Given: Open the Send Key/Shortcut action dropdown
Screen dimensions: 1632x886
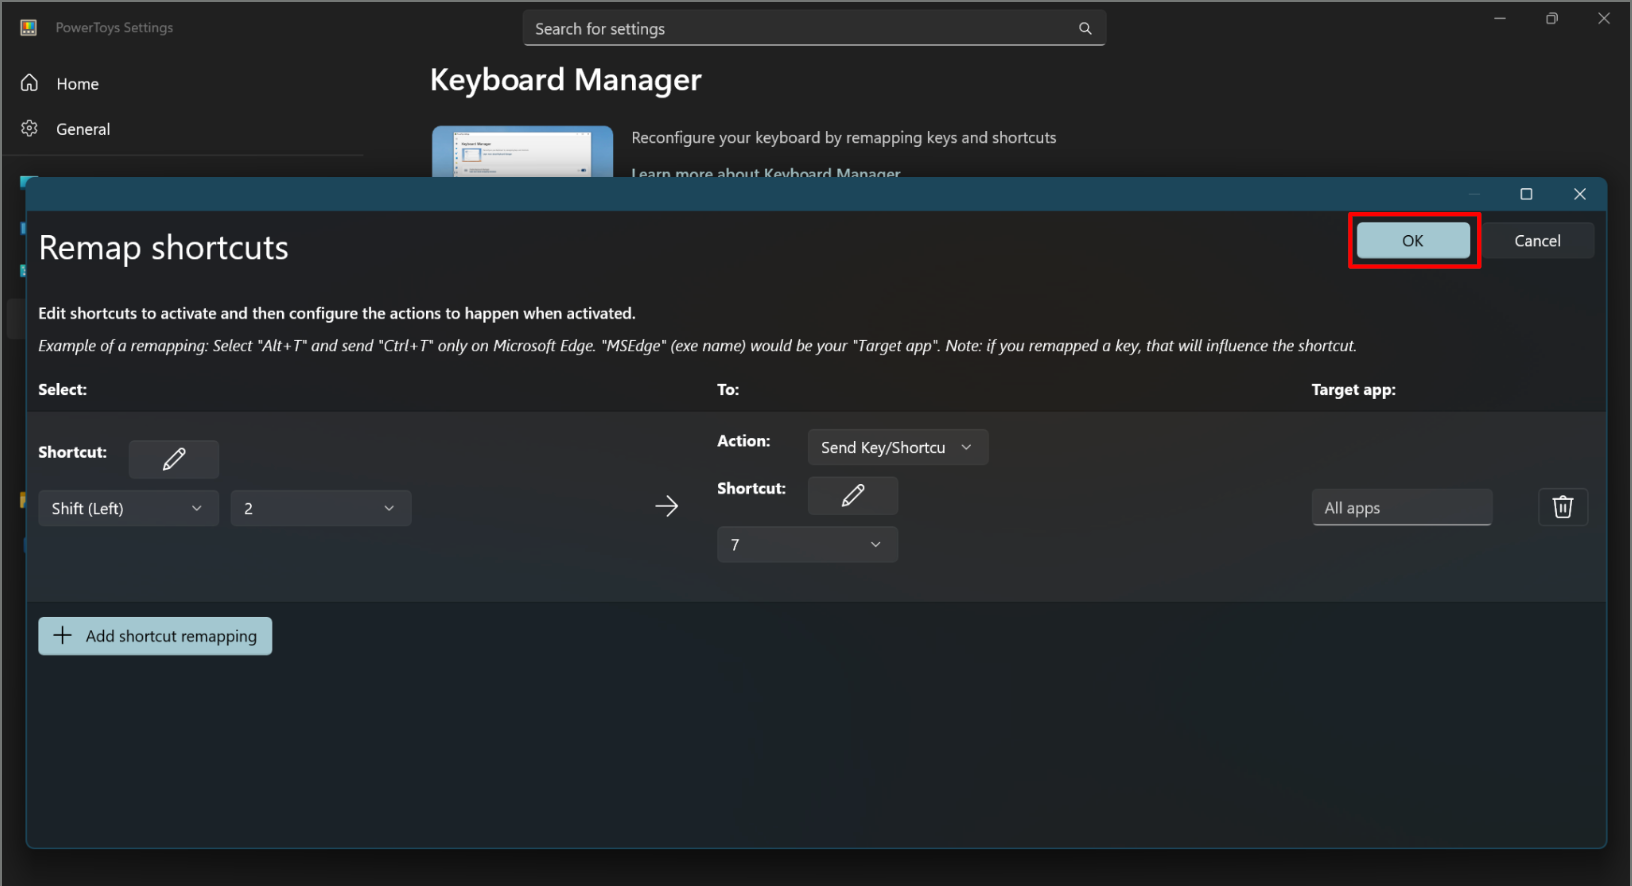Looking at the screenshot, I should tap(897, 447).
